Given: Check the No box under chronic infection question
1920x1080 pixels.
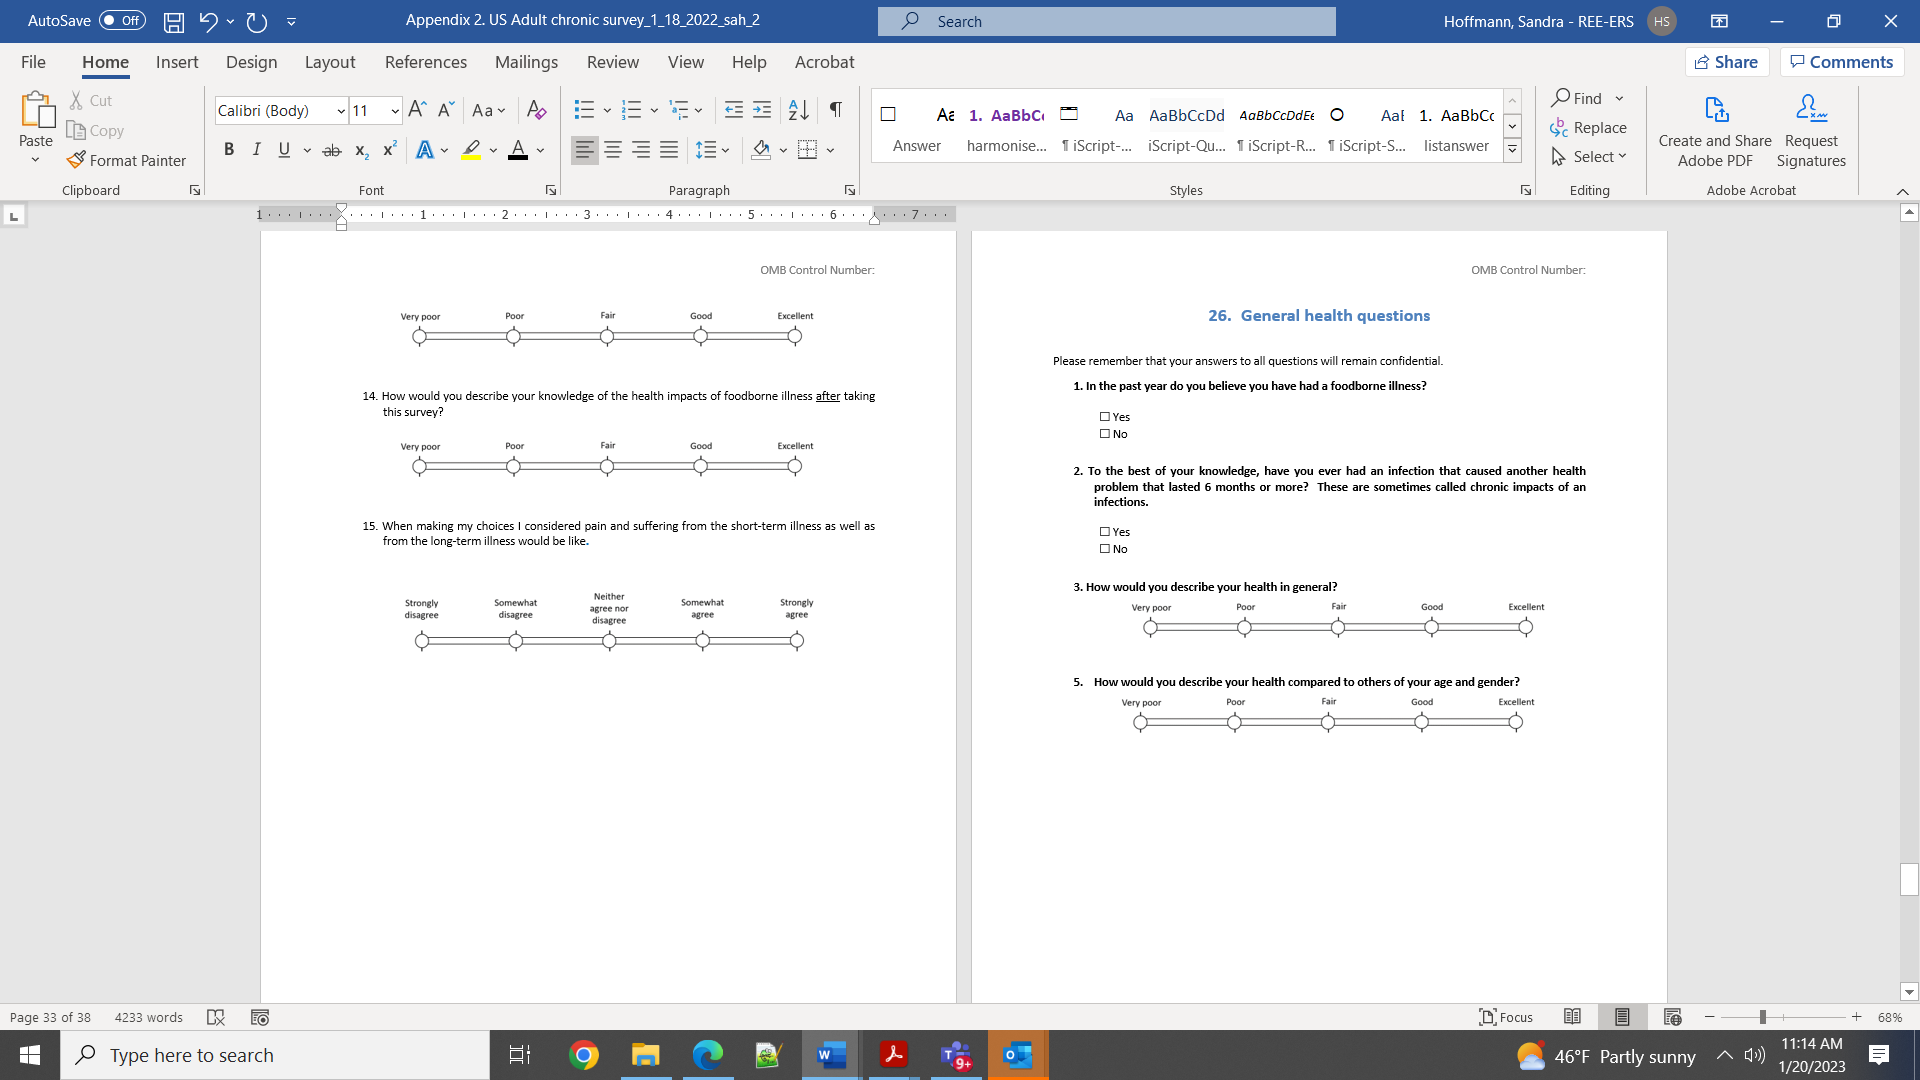Looking at the screenshot, I should pos(1105,549).
